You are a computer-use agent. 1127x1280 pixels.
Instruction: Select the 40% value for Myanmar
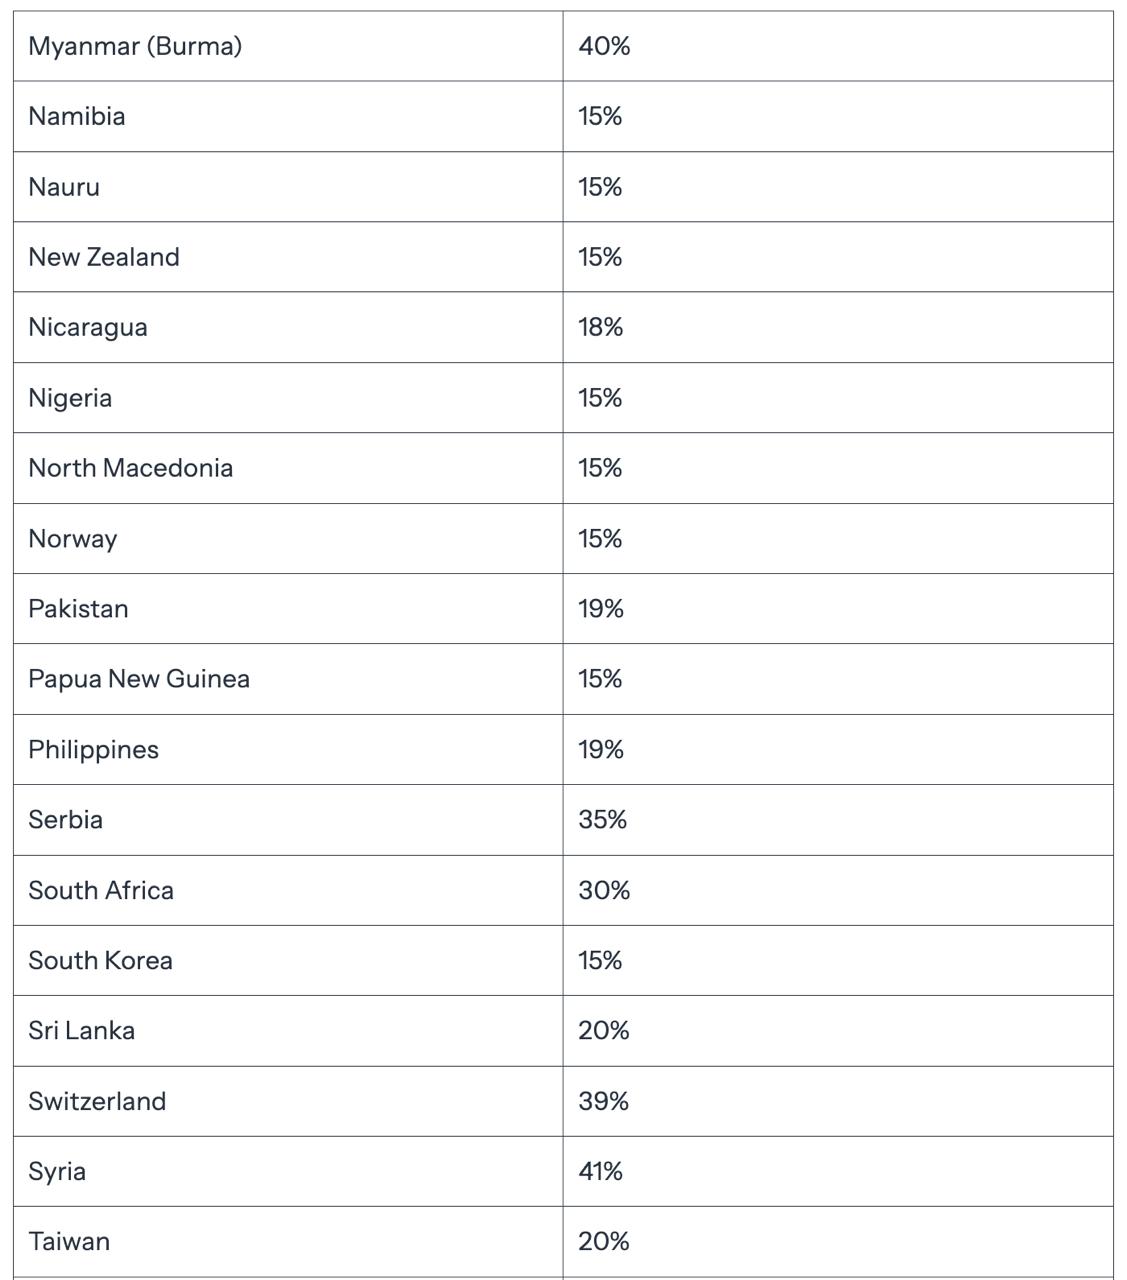pos(604,46)
